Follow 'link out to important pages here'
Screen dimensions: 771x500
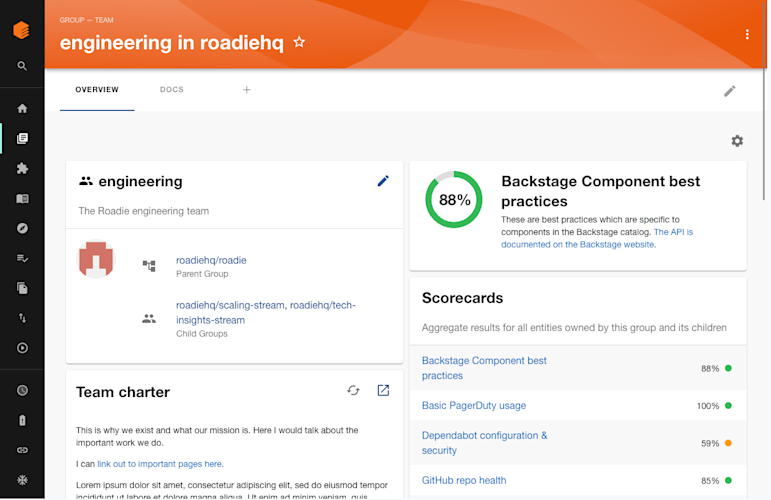(159, 464)
